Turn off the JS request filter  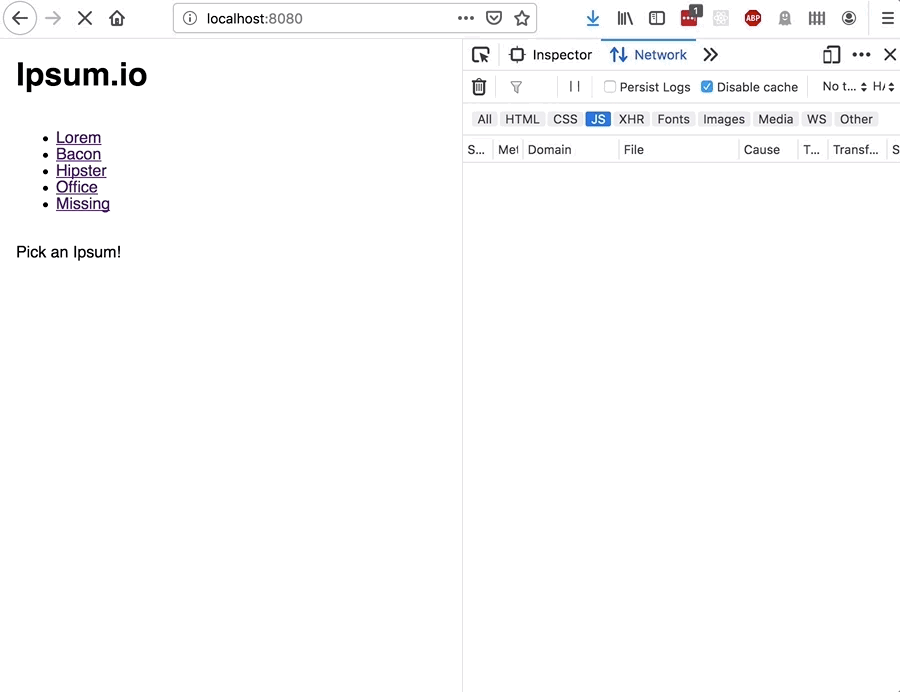tap(598, 119)
